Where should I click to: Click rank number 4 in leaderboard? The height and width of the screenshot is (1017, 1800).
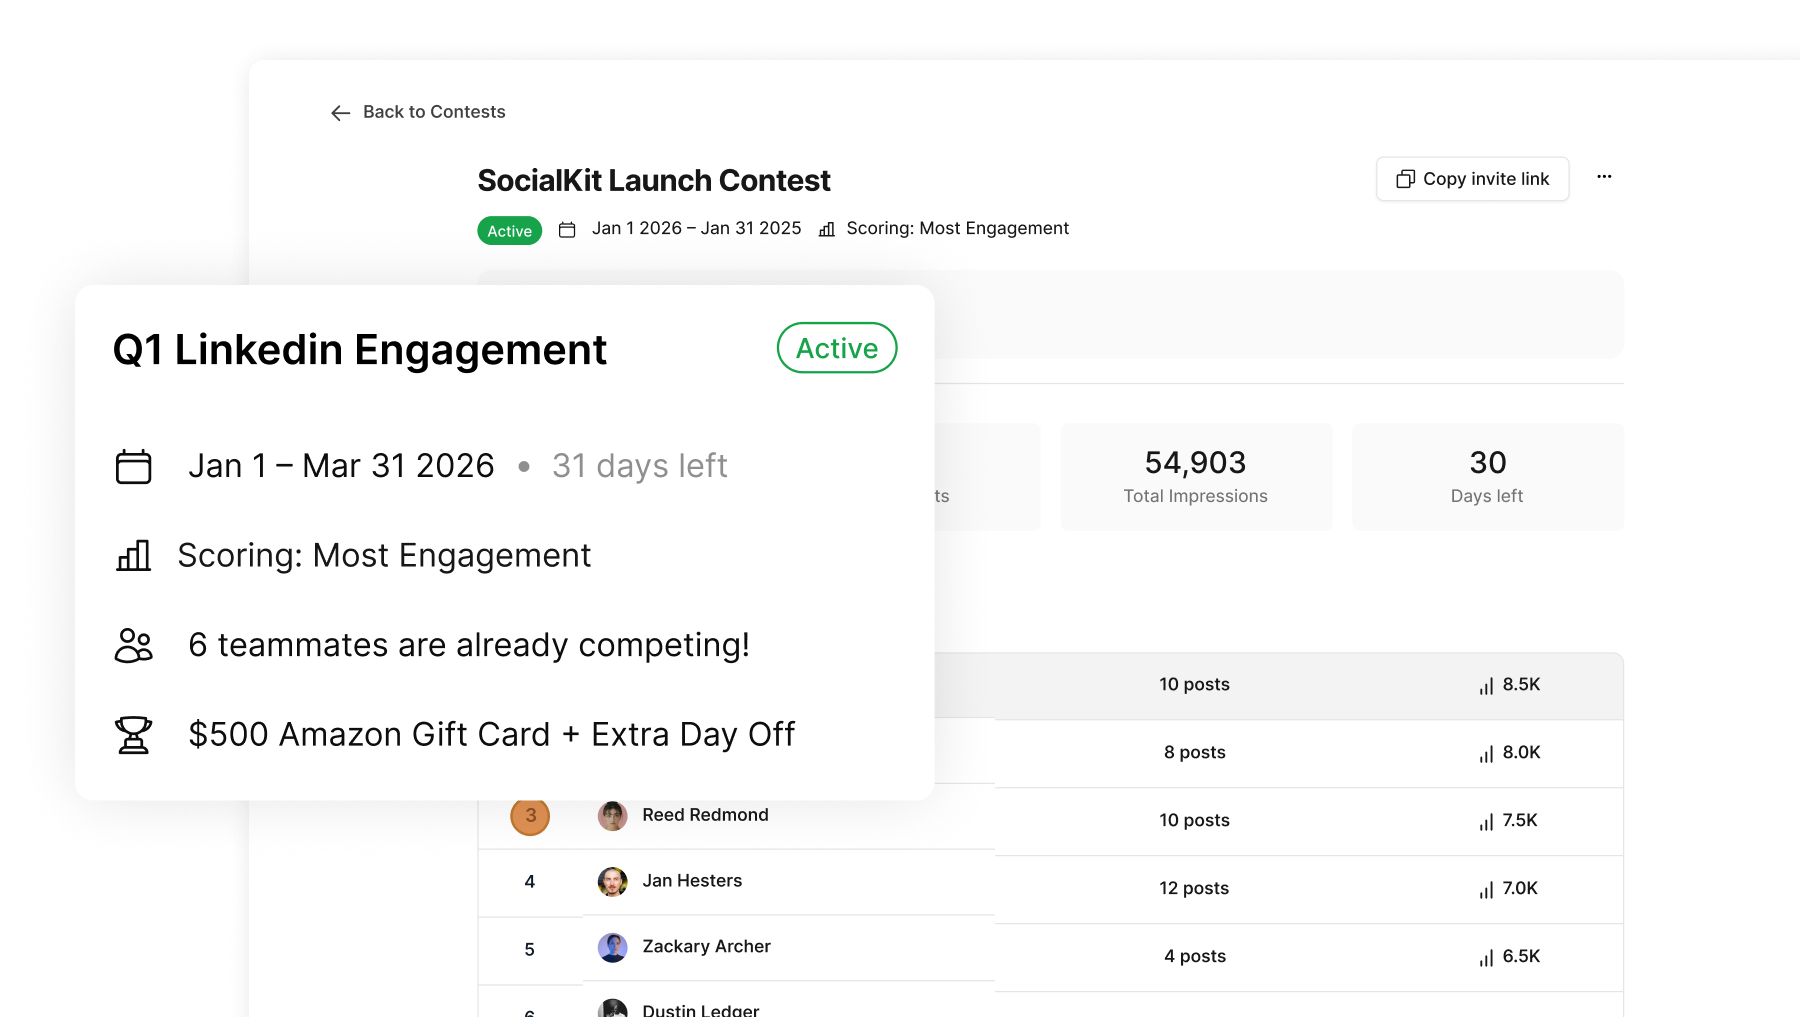coord(530,882)
